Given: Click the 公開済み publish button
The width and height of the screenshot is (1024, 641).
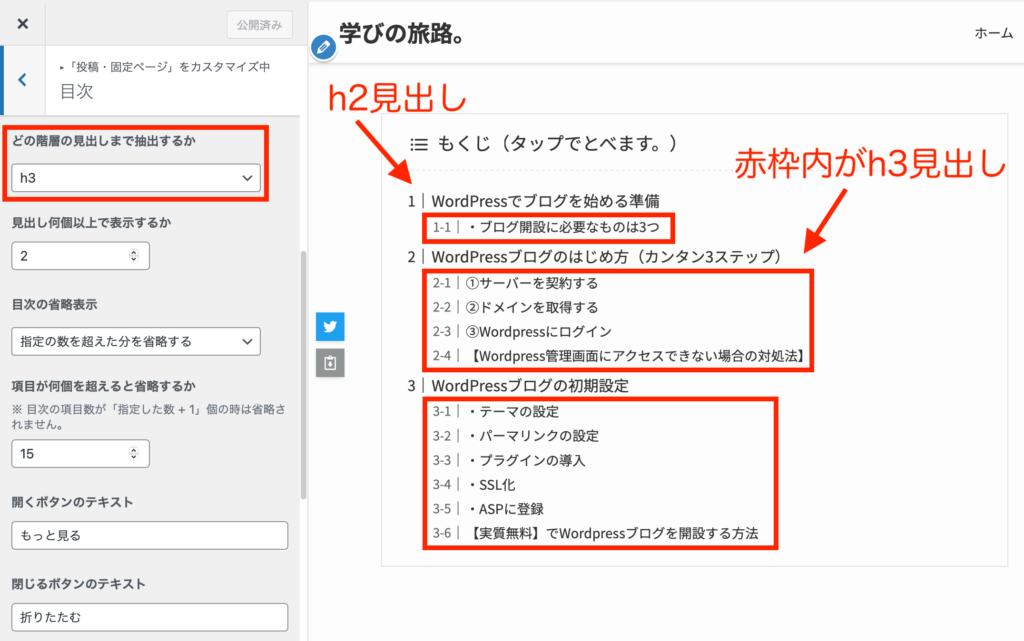Looking at the screenshot, I should [259, 25].
